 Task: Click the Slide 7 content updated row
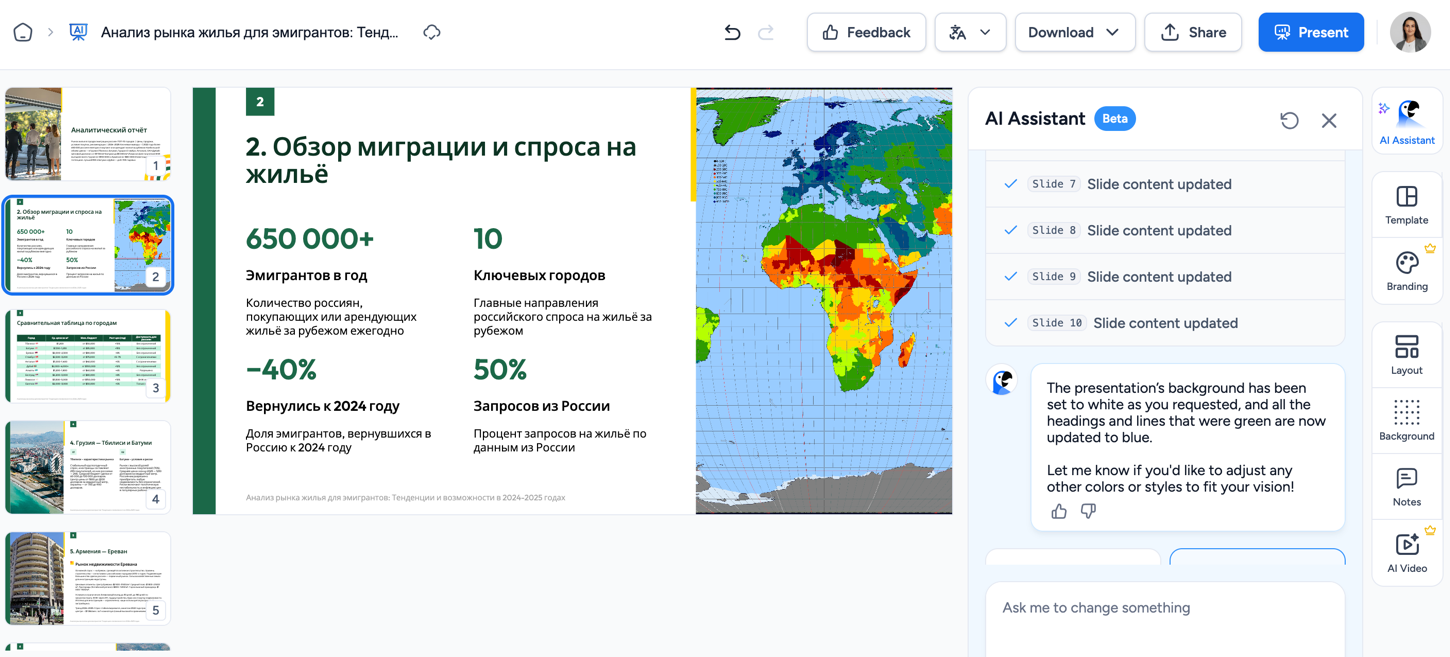(x=1165, y=184)
